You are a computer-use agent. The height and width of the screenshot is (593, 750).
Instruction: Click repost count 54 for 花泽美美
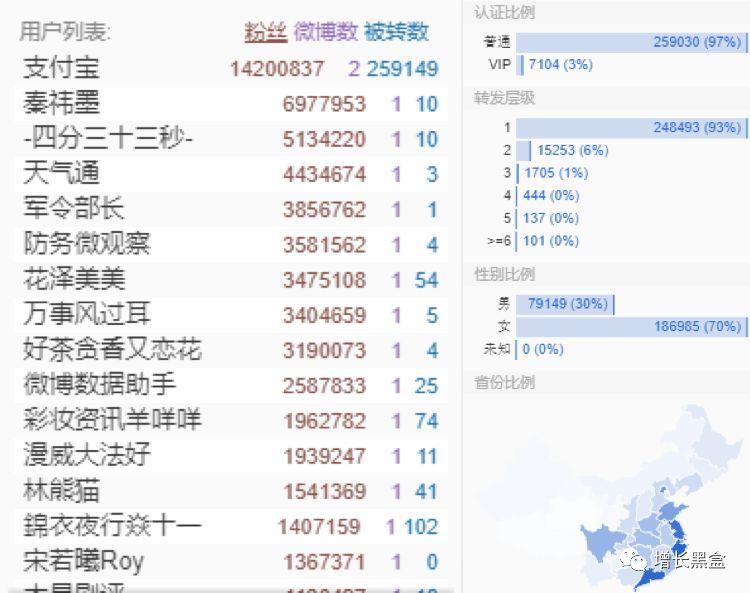click(426, 280)
